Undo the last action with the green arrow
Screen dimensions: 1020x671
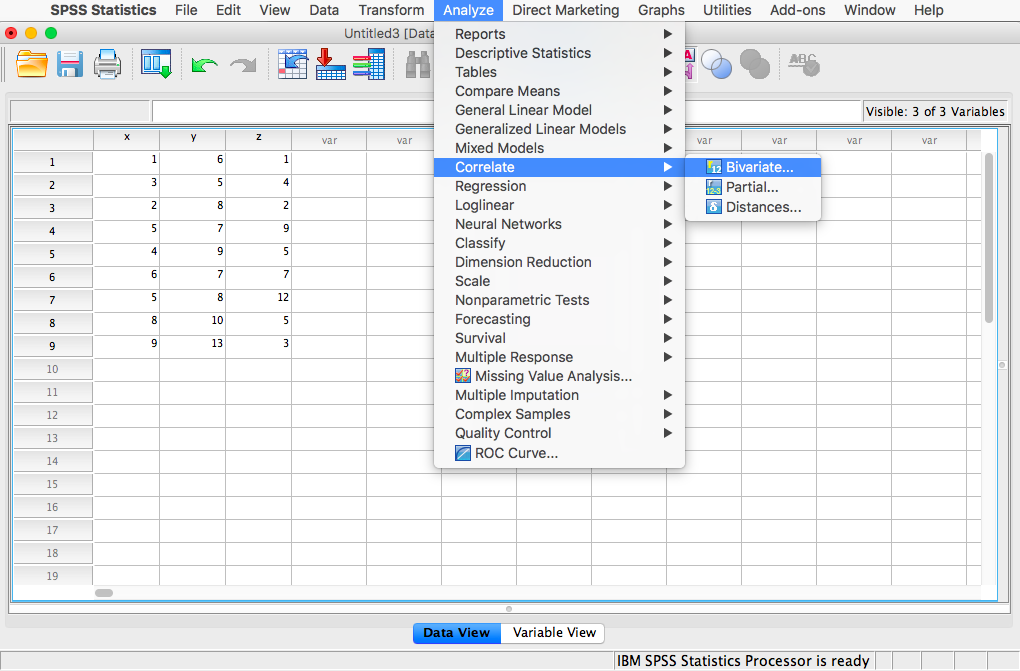[204, 65]
